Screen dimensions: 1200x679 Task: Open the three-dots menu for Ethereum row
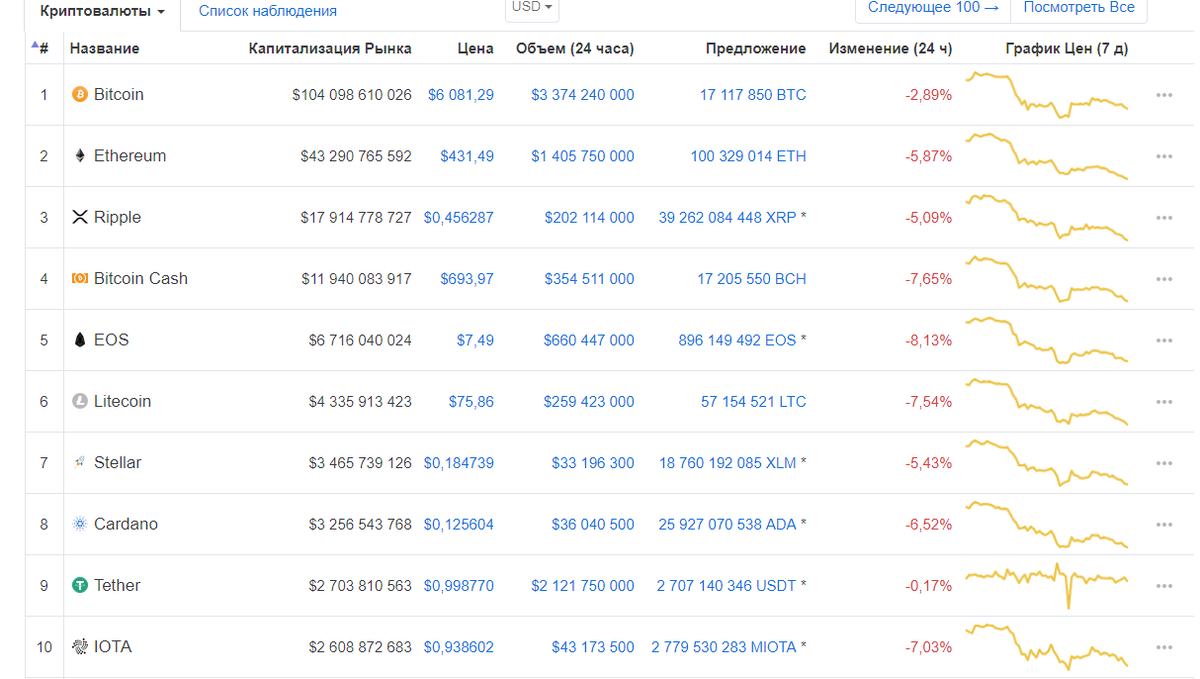(1164, 156)
